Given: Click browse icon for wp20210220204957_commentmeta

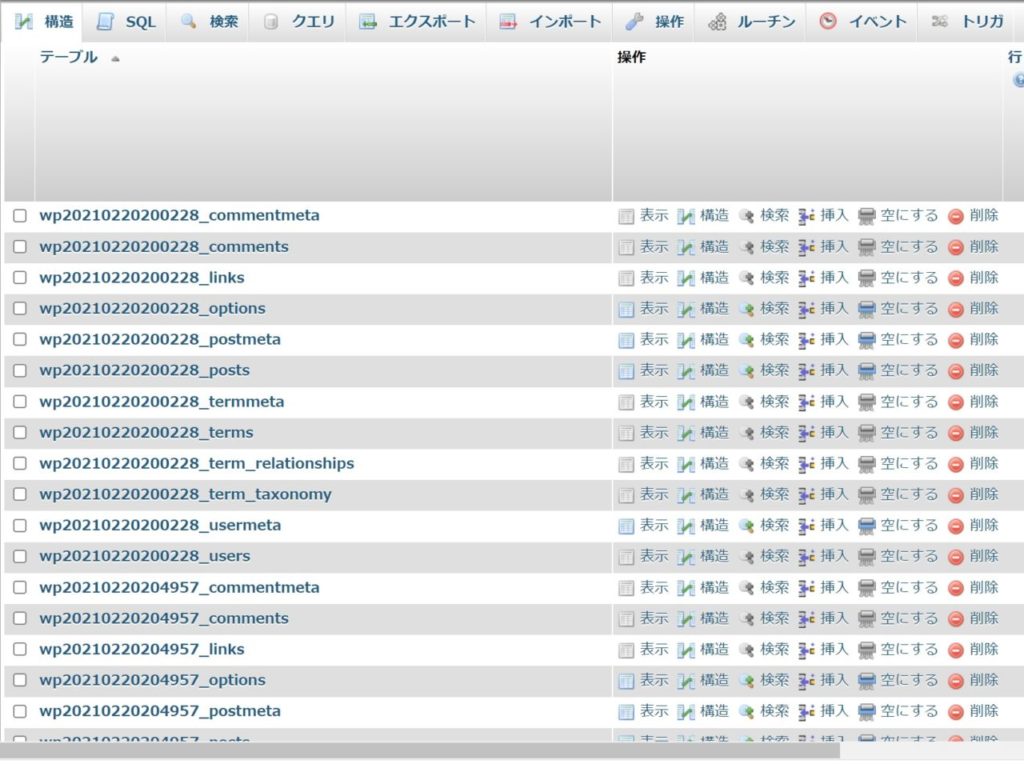Looking at the screenshot, I should (626, 588).
